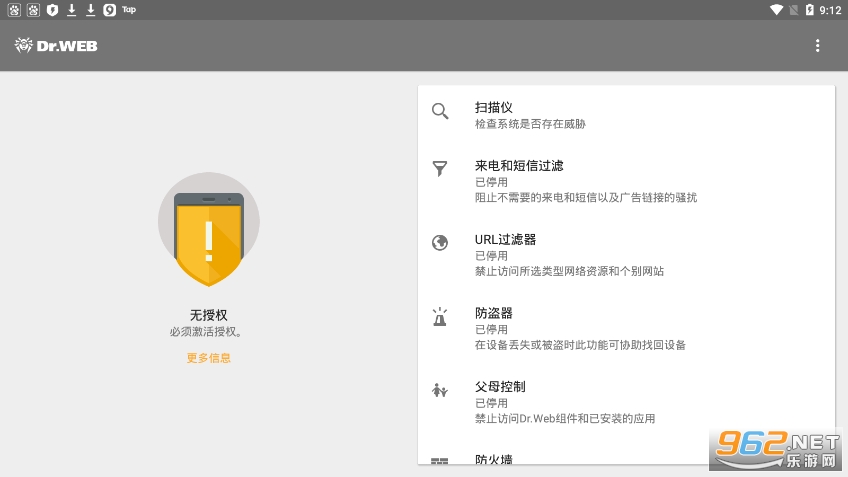Tap the call and SMS filter funnel icon
Image resolution: width=848 pixels, height=477 pixels.
[x=440, y=169]
